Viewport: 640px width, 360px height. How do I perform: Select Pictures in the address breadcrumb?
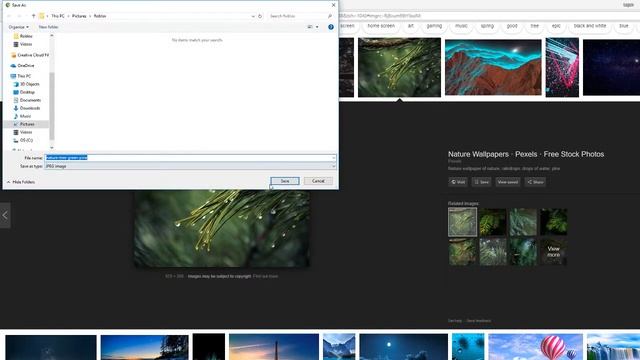pos(79,16)
